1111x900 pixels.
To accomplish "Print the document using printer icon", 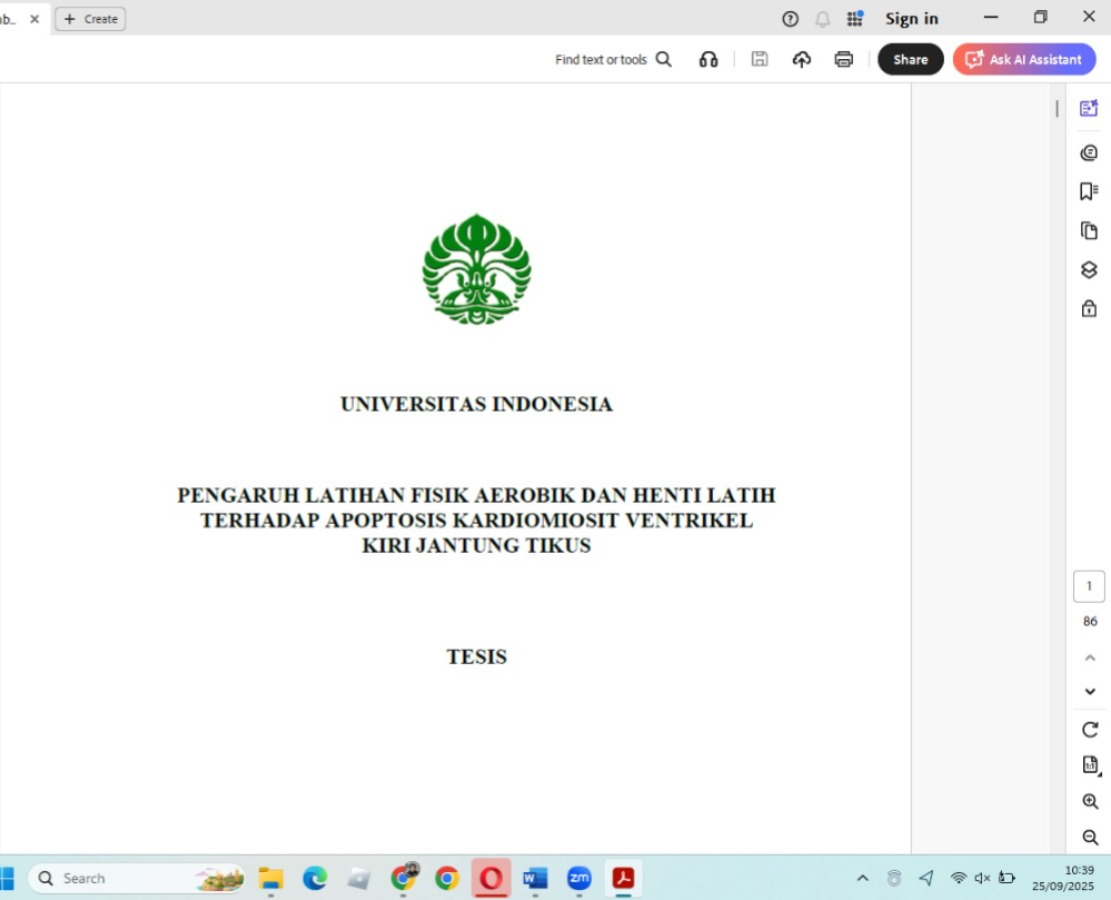I will (x=843, y=60).
